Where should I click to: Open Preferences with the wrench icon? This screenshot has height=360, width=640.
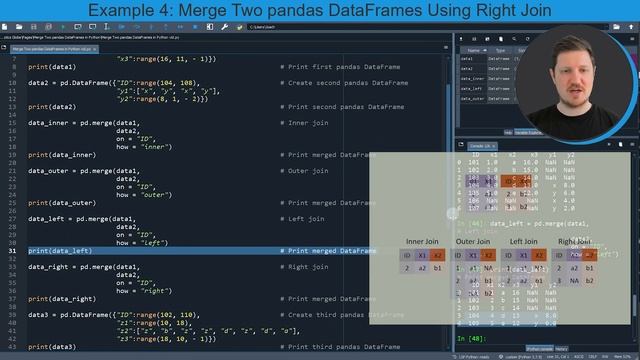pos(224,27)
